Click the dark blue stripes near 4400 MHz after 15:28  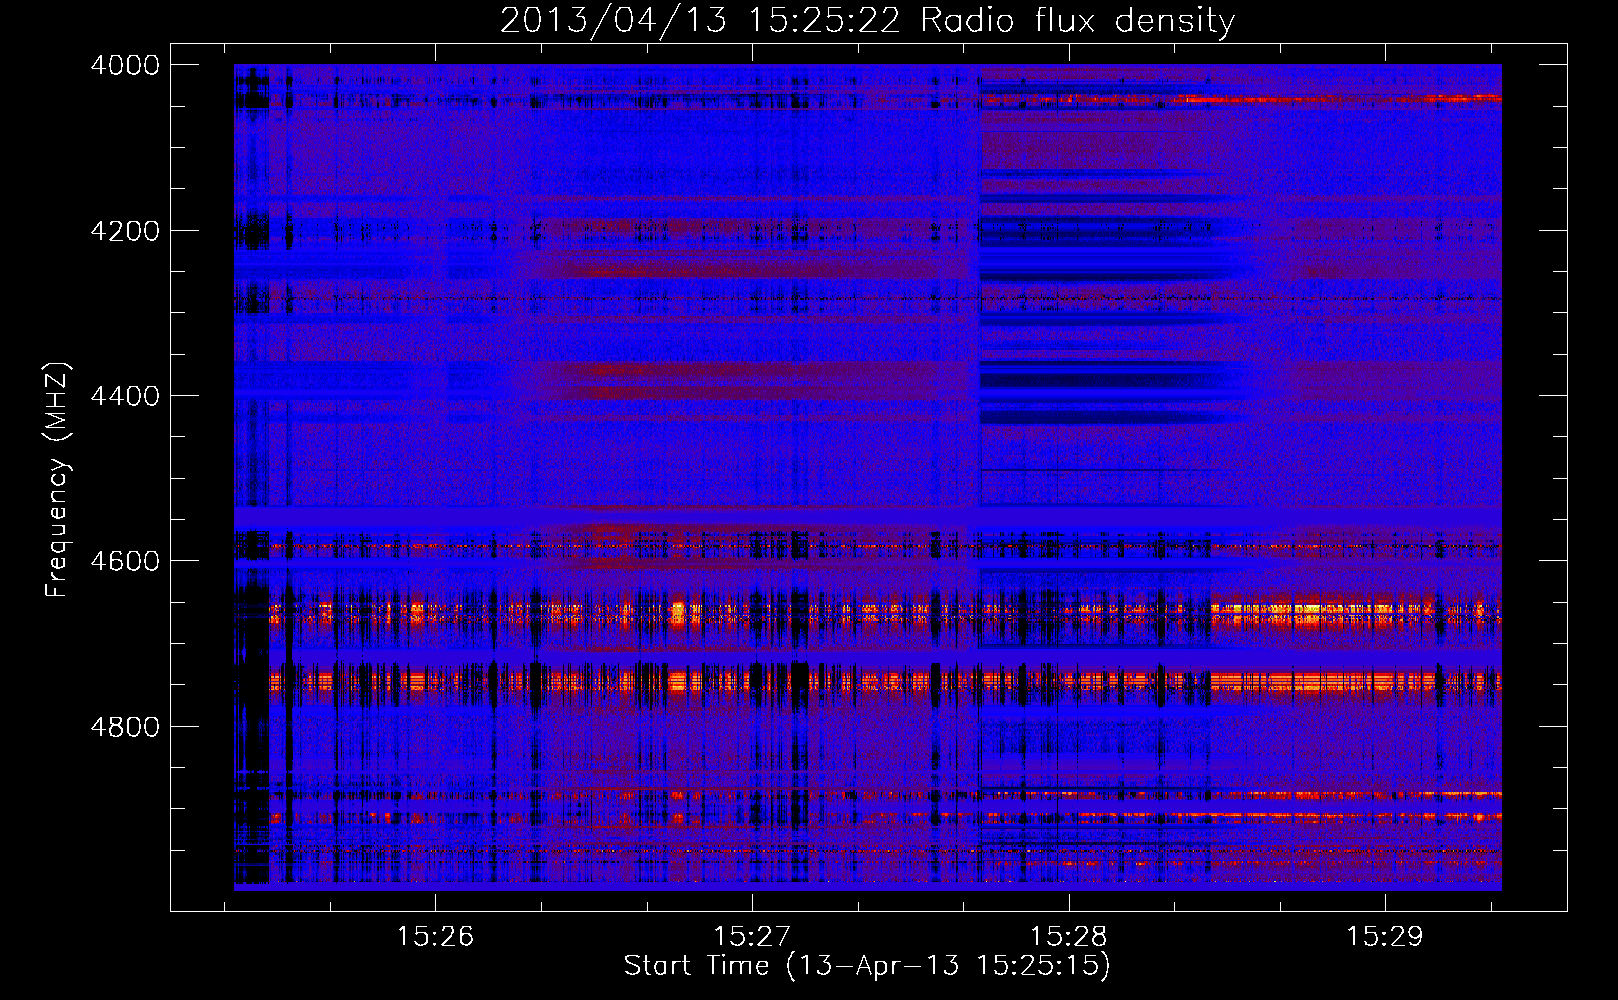pos(1100,378)
